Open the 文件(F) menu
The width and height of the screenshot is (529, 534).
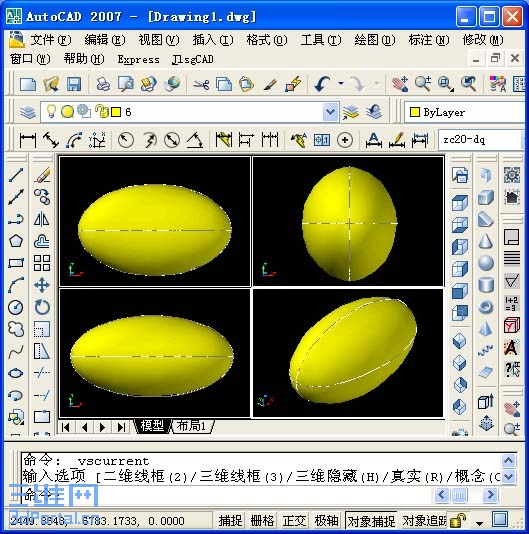(51, 40)
